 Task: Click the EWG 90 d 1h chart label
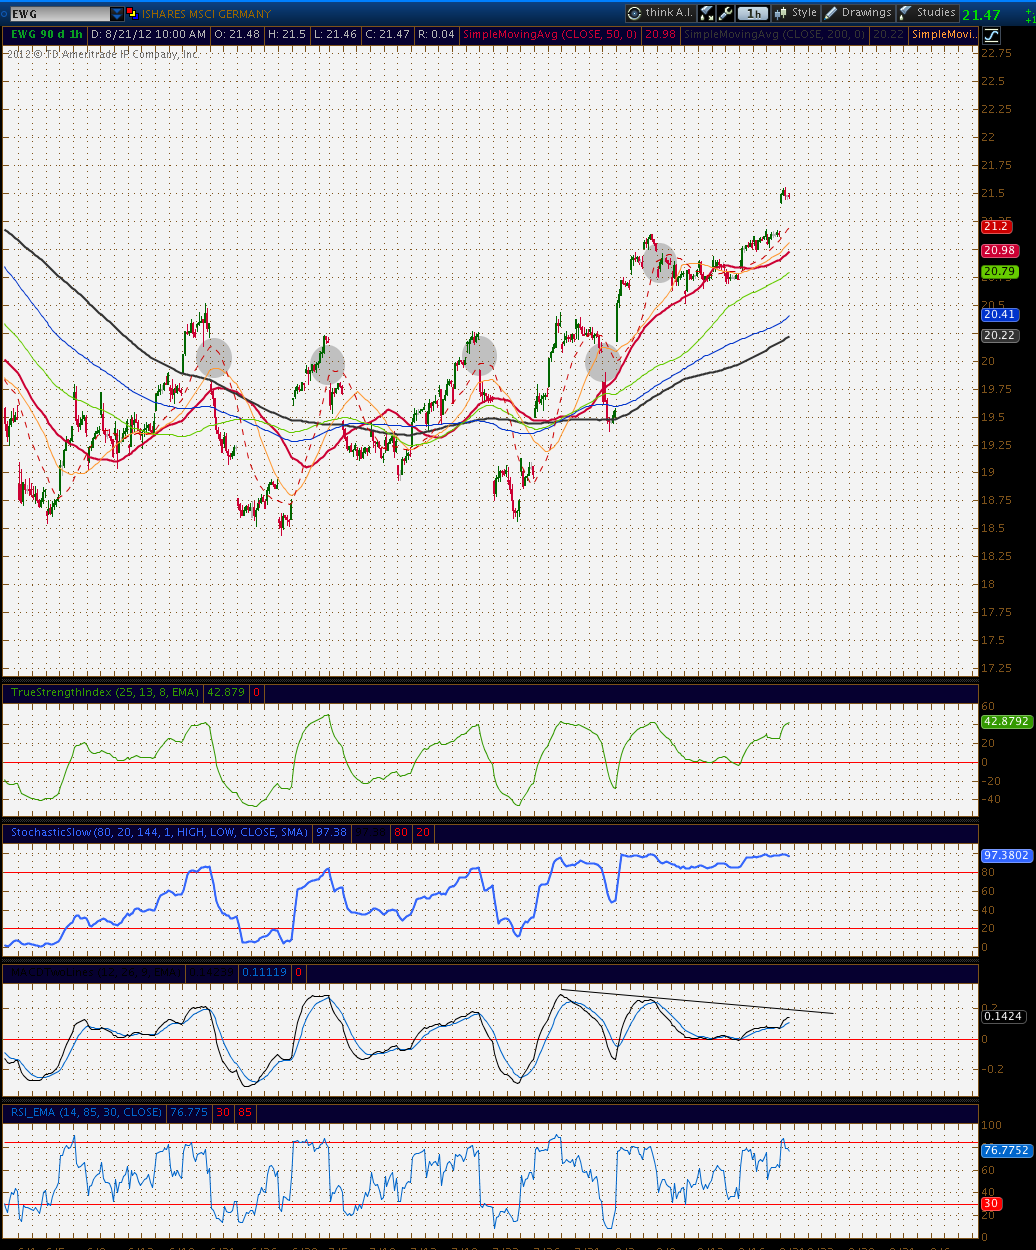click(46, 34)
